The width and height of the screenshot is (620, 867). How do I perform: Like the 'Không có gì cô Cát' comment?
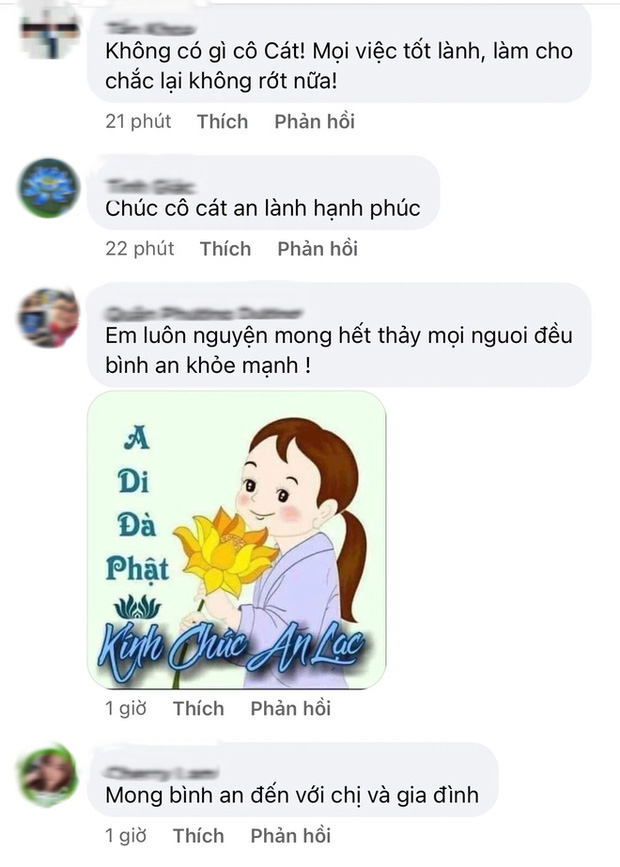(x=222, y=122)
